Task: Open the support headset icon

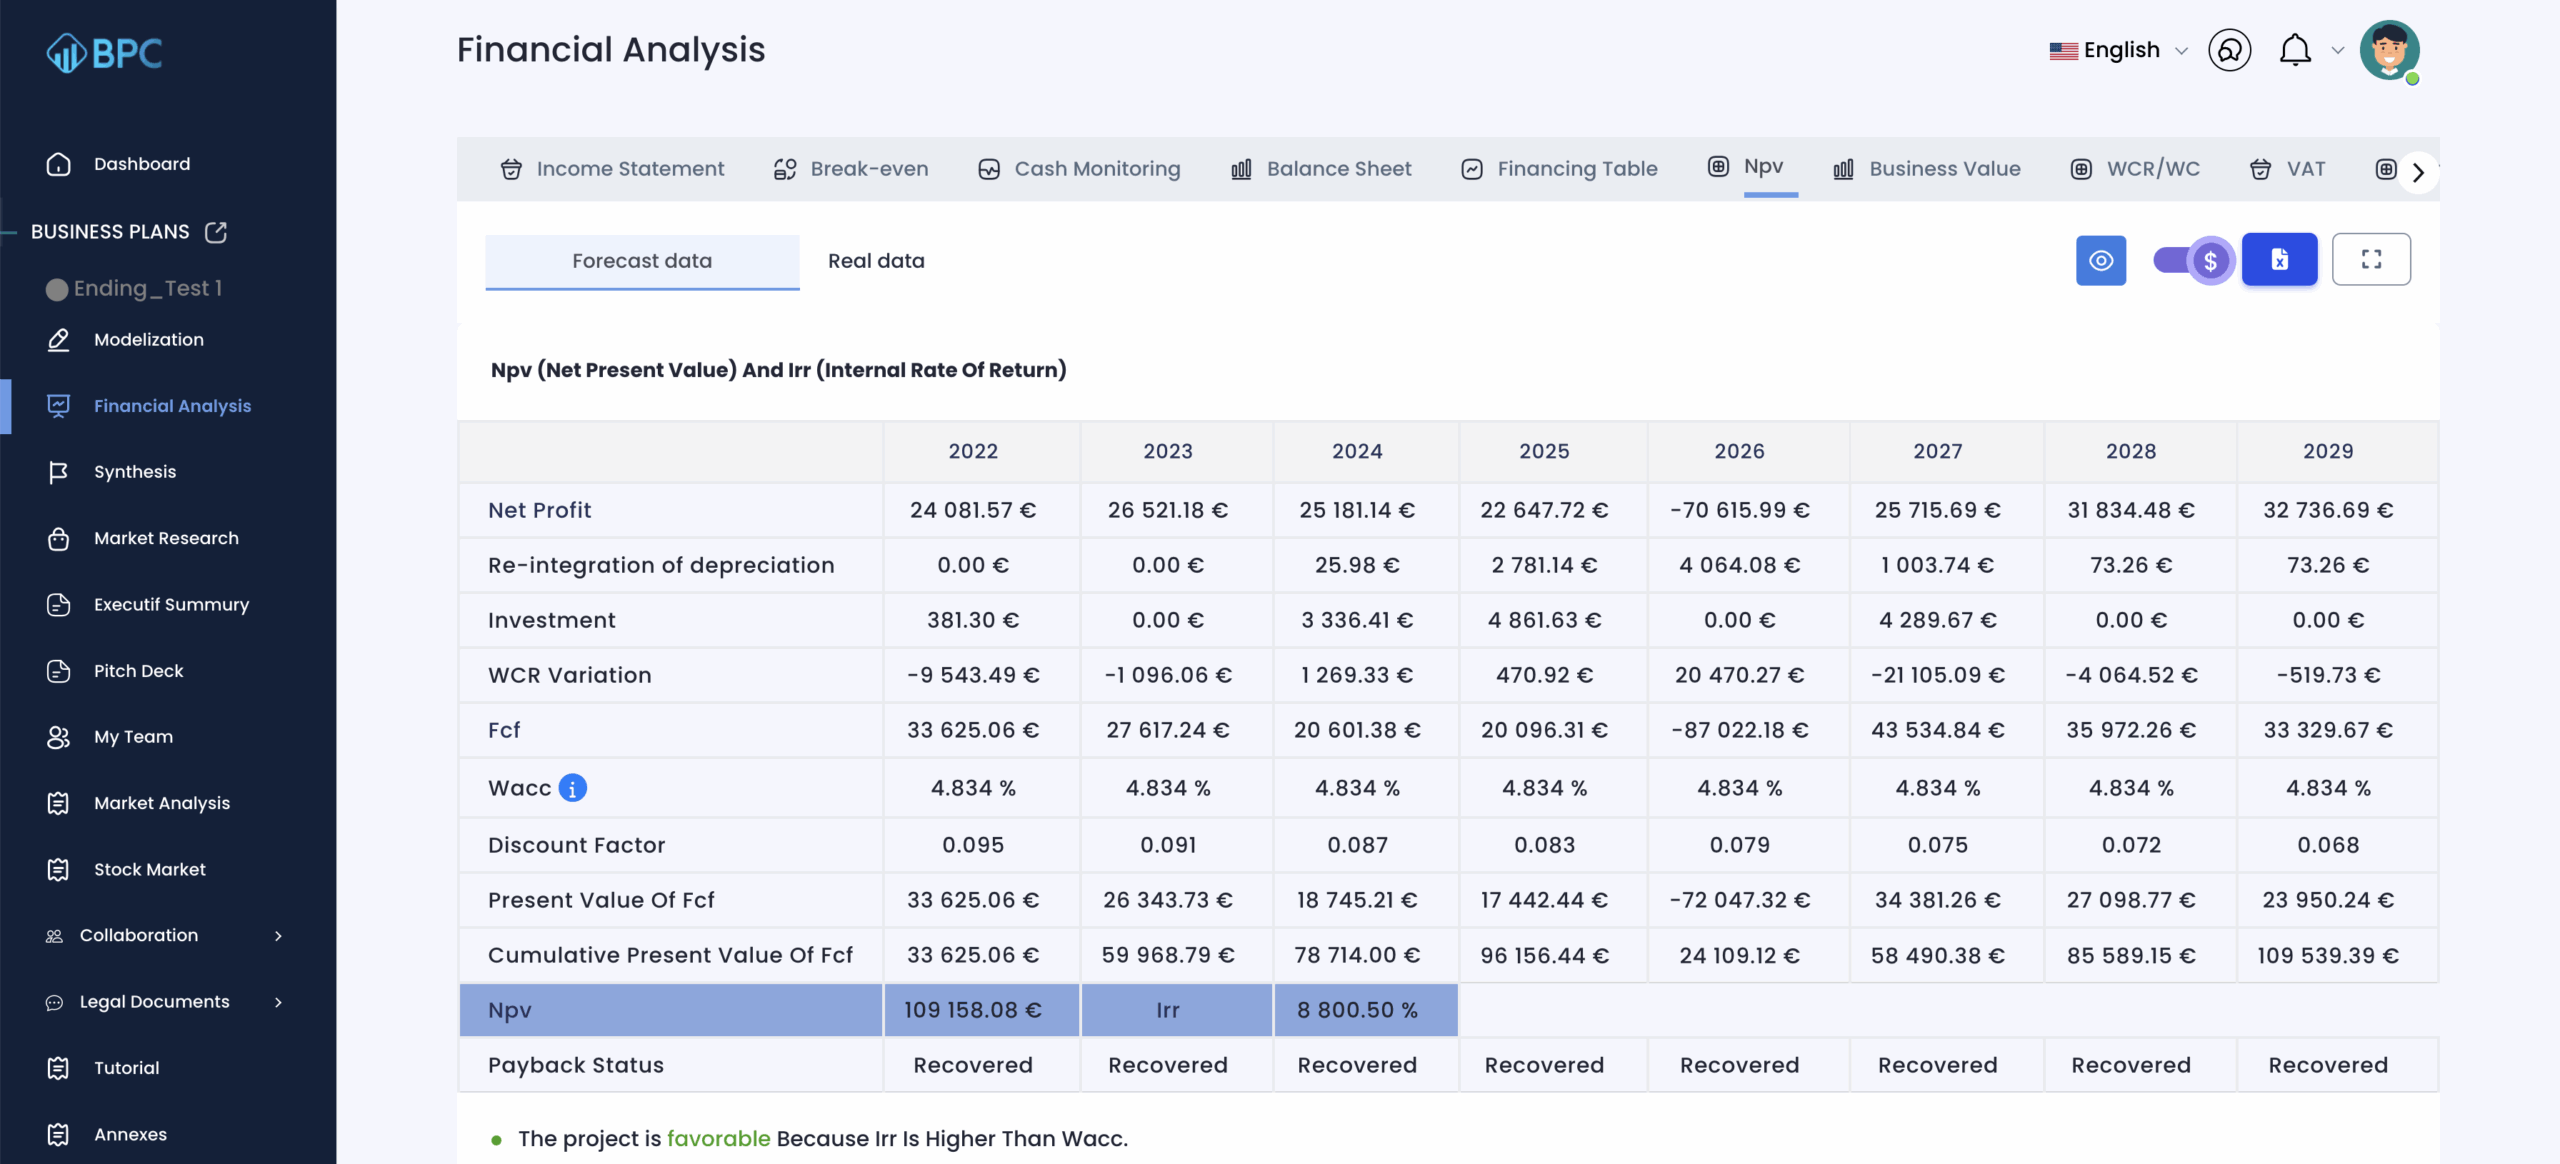Action: [2229, 50]
